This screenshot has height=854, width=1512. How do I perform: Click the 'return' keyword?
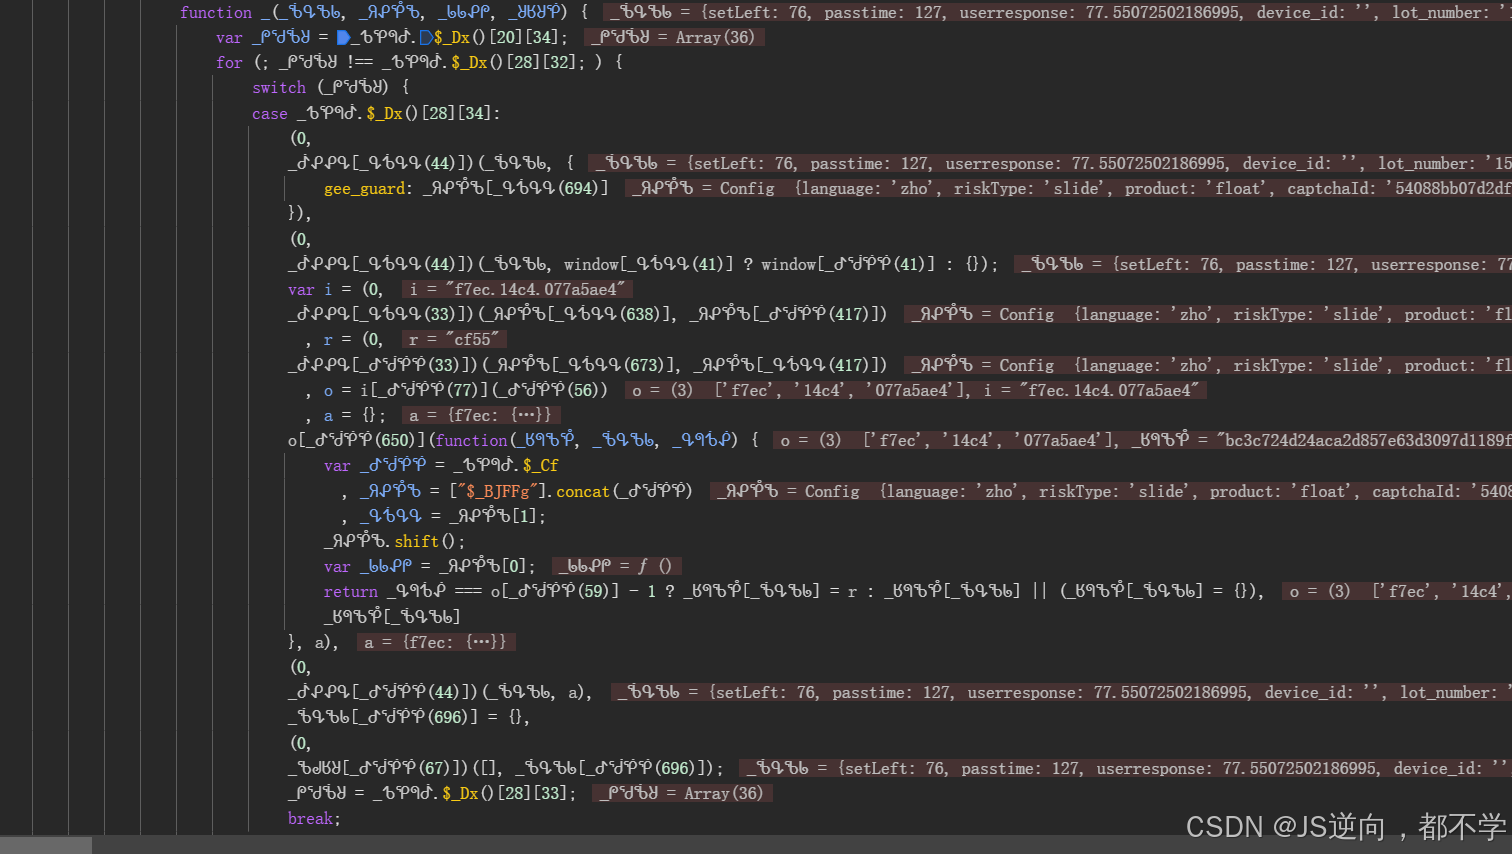tap(351, 591)
